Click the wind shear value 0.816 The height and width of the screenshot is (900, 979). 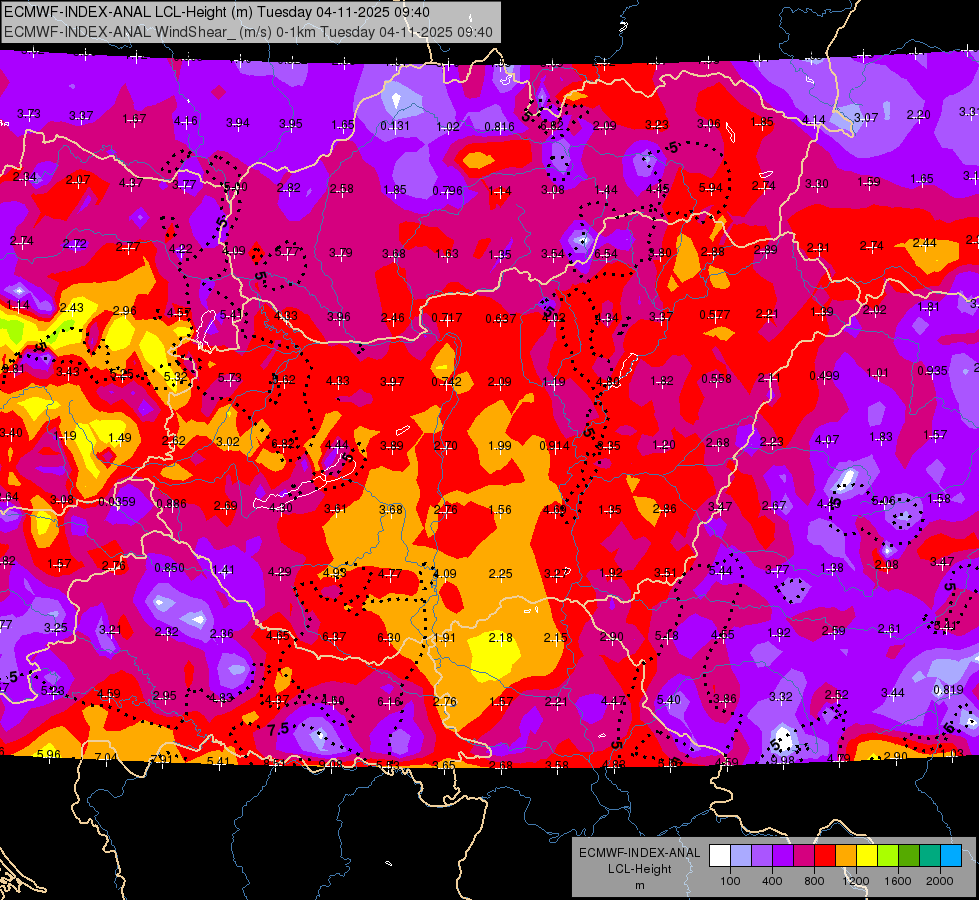(x=499, y=127)
